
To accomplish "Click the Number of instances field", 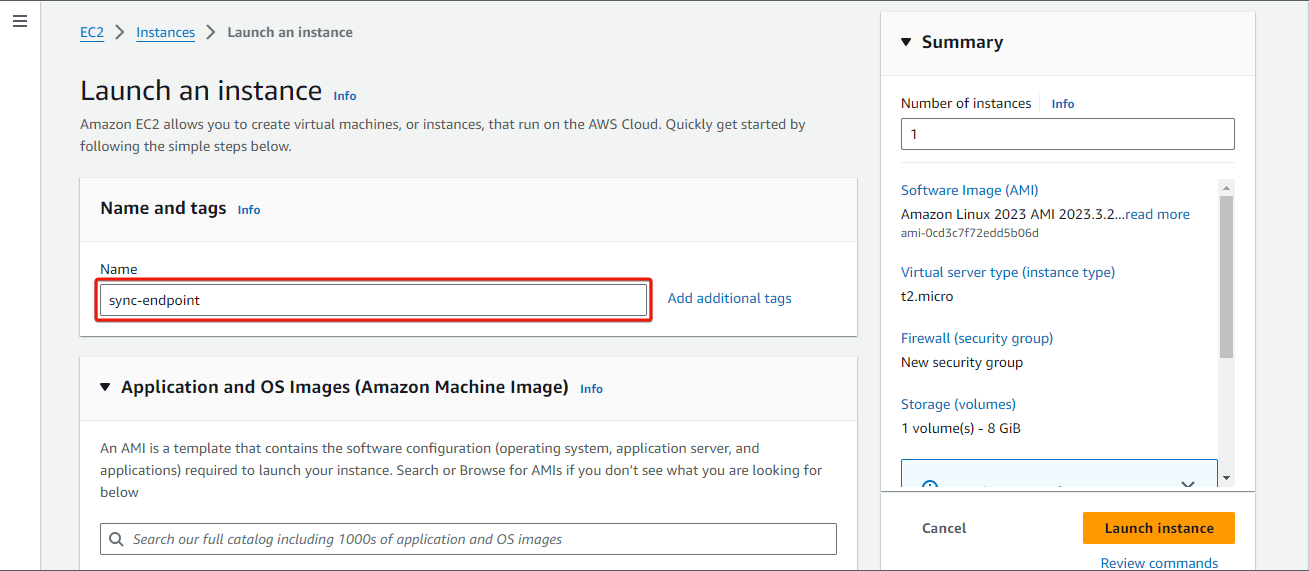I will 1067,134.
